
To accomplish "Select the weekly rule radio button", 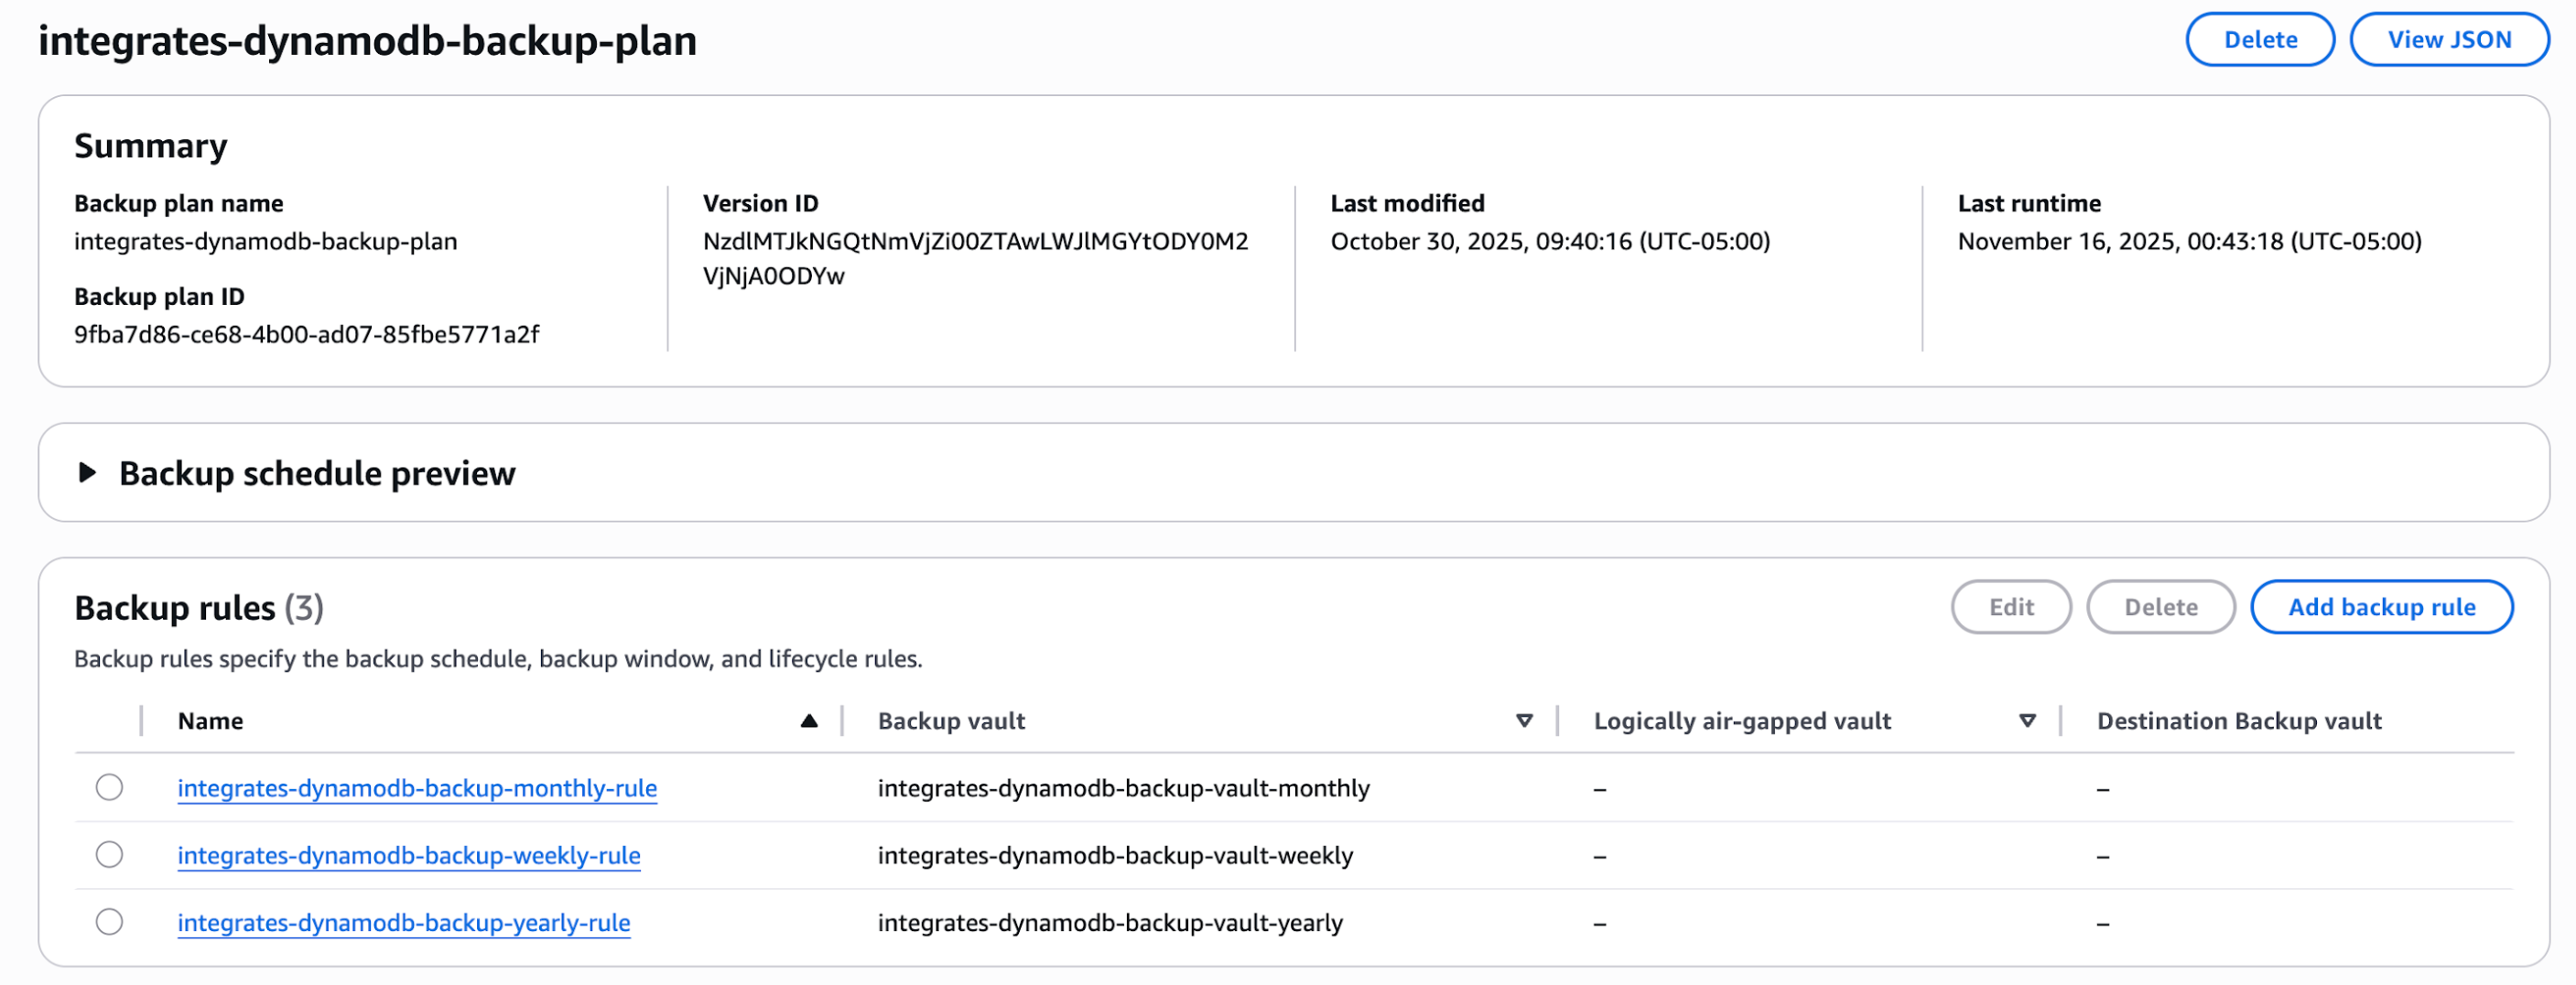I will 109,855.
